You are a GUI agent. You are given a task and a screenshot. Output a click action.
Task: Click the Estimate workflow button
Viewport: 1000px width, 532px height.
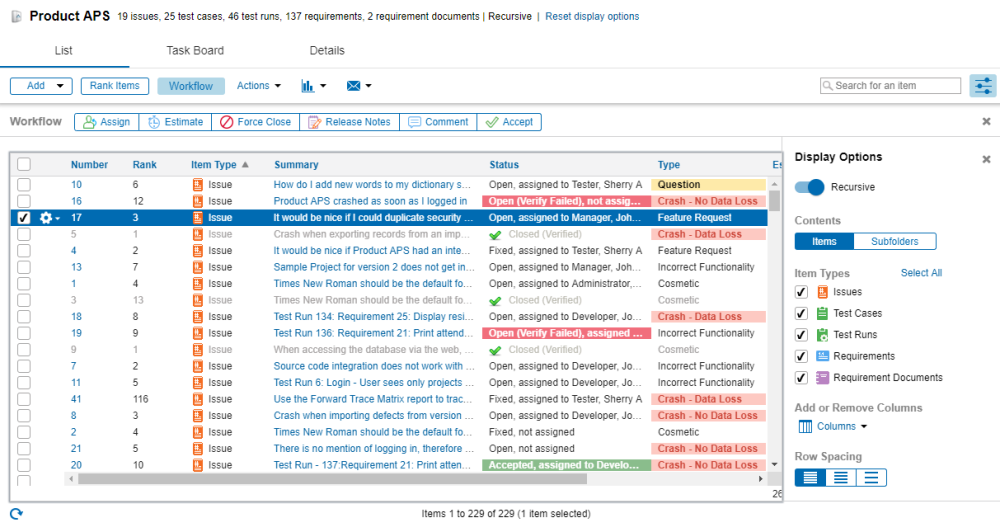point(175,122)
